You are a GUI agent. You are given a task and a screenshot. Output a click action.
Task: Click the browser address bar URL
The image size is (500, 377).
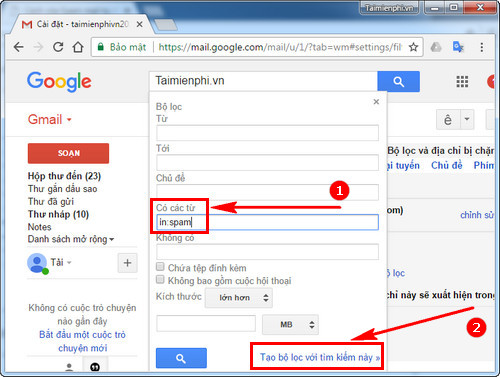click(280, 47)
